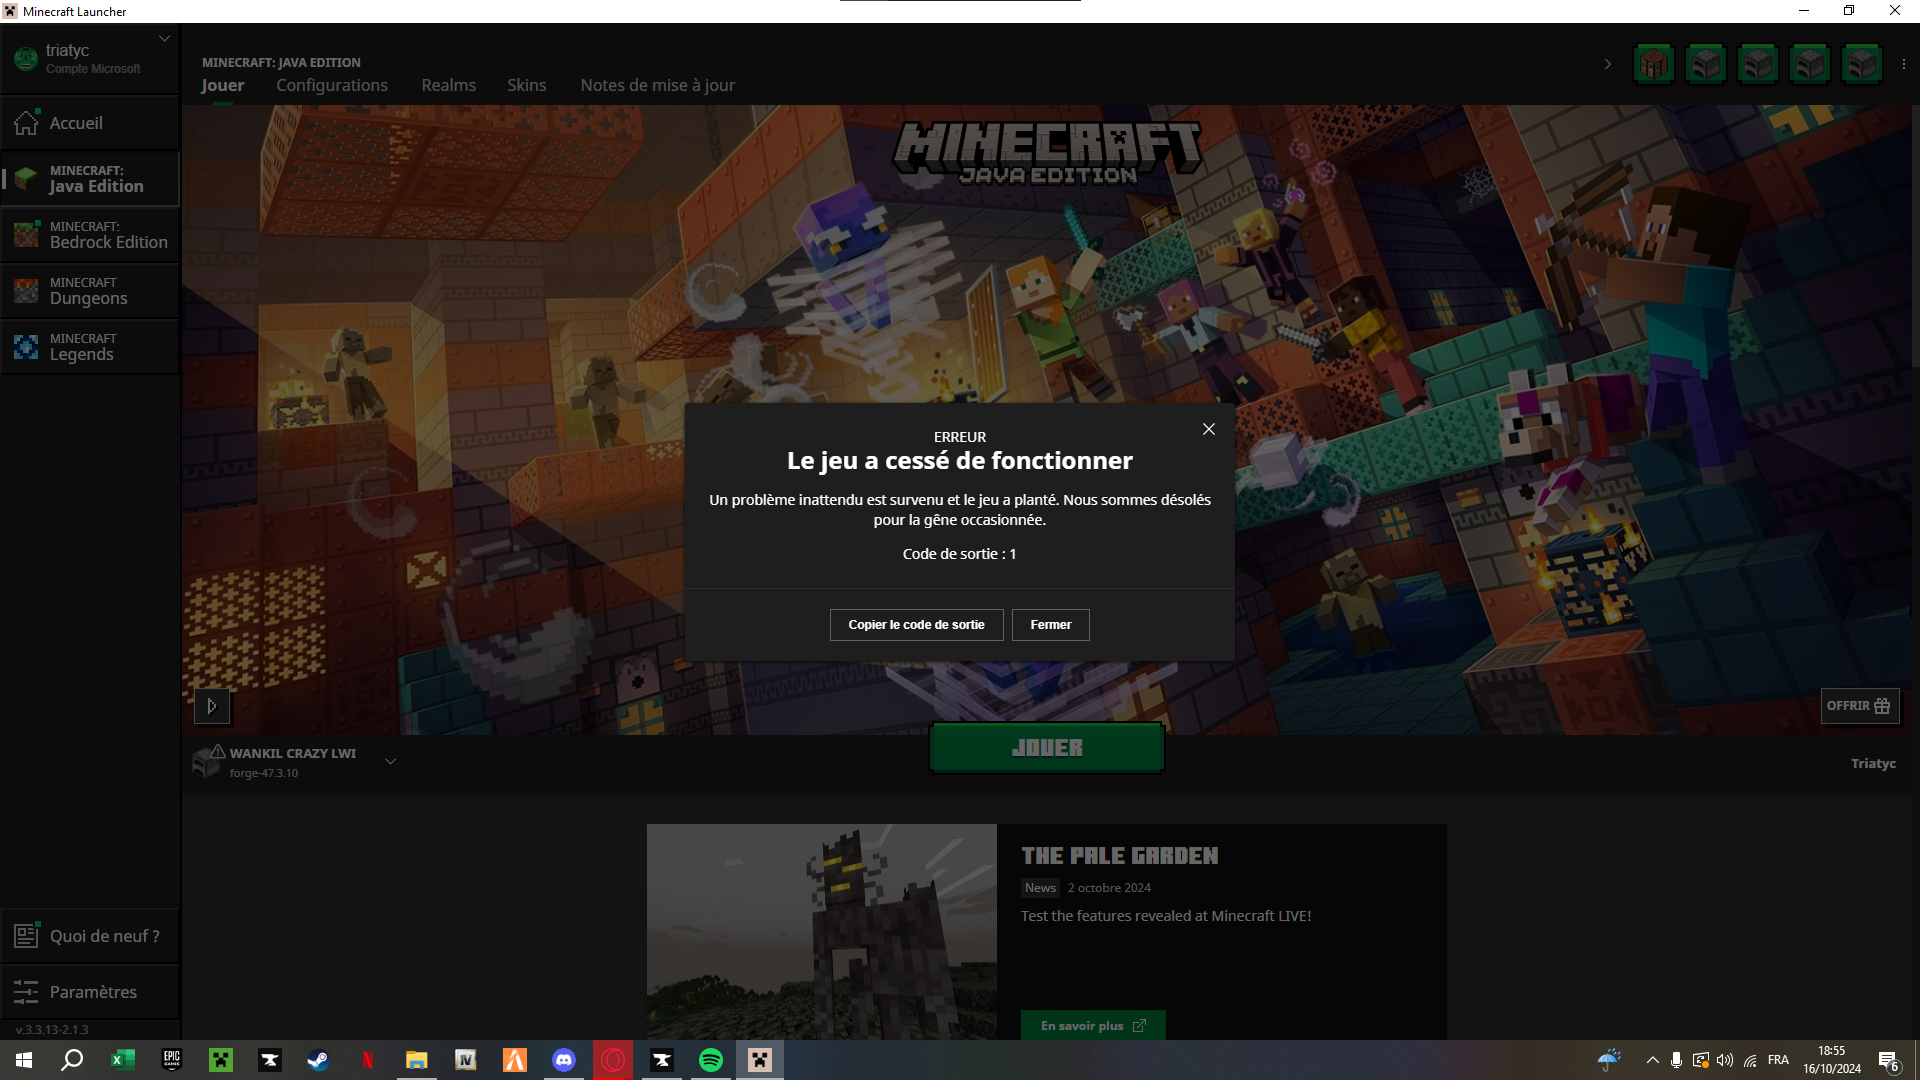The height and width of the screenshot is (1080, 1920).
Task: Select Minecraft Java Edition in sidebar
Action: click(x=90, y=179)
